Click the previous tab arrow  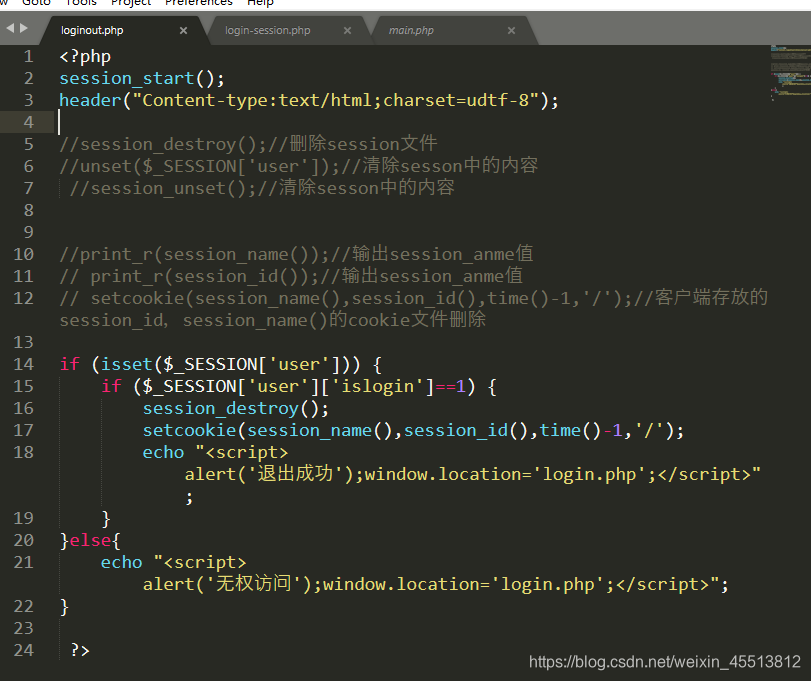click(10, 28)
